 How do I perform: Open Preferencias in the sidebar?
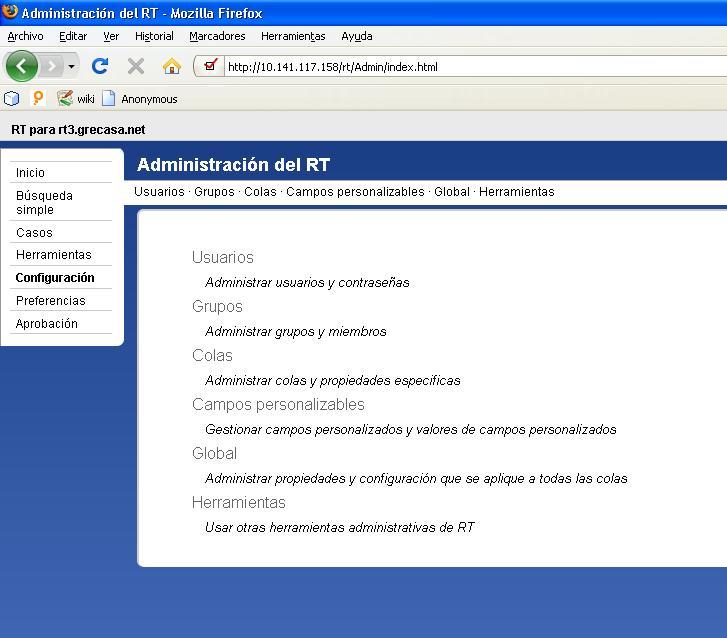(x=50, y=300)
